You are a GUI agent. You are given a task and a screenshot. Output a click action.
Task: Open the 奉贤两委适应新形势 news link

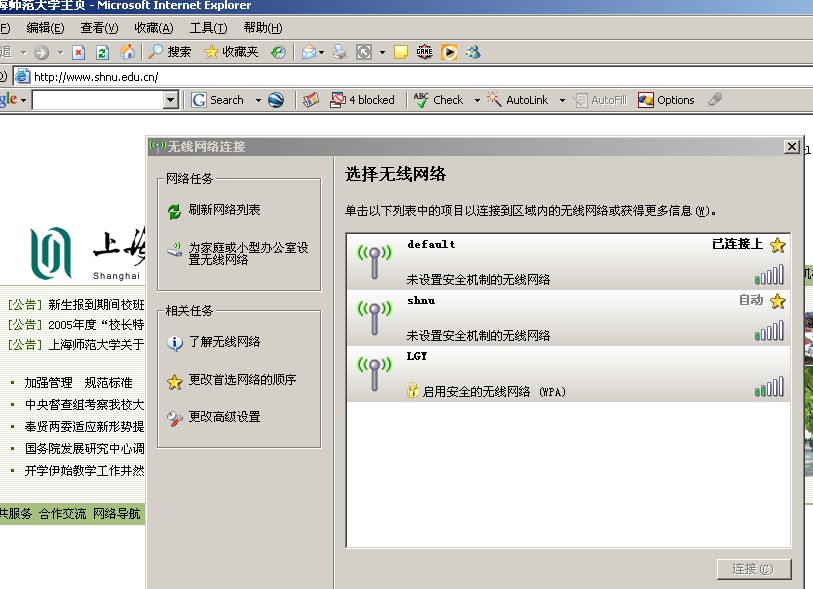[x=85, y=427]
